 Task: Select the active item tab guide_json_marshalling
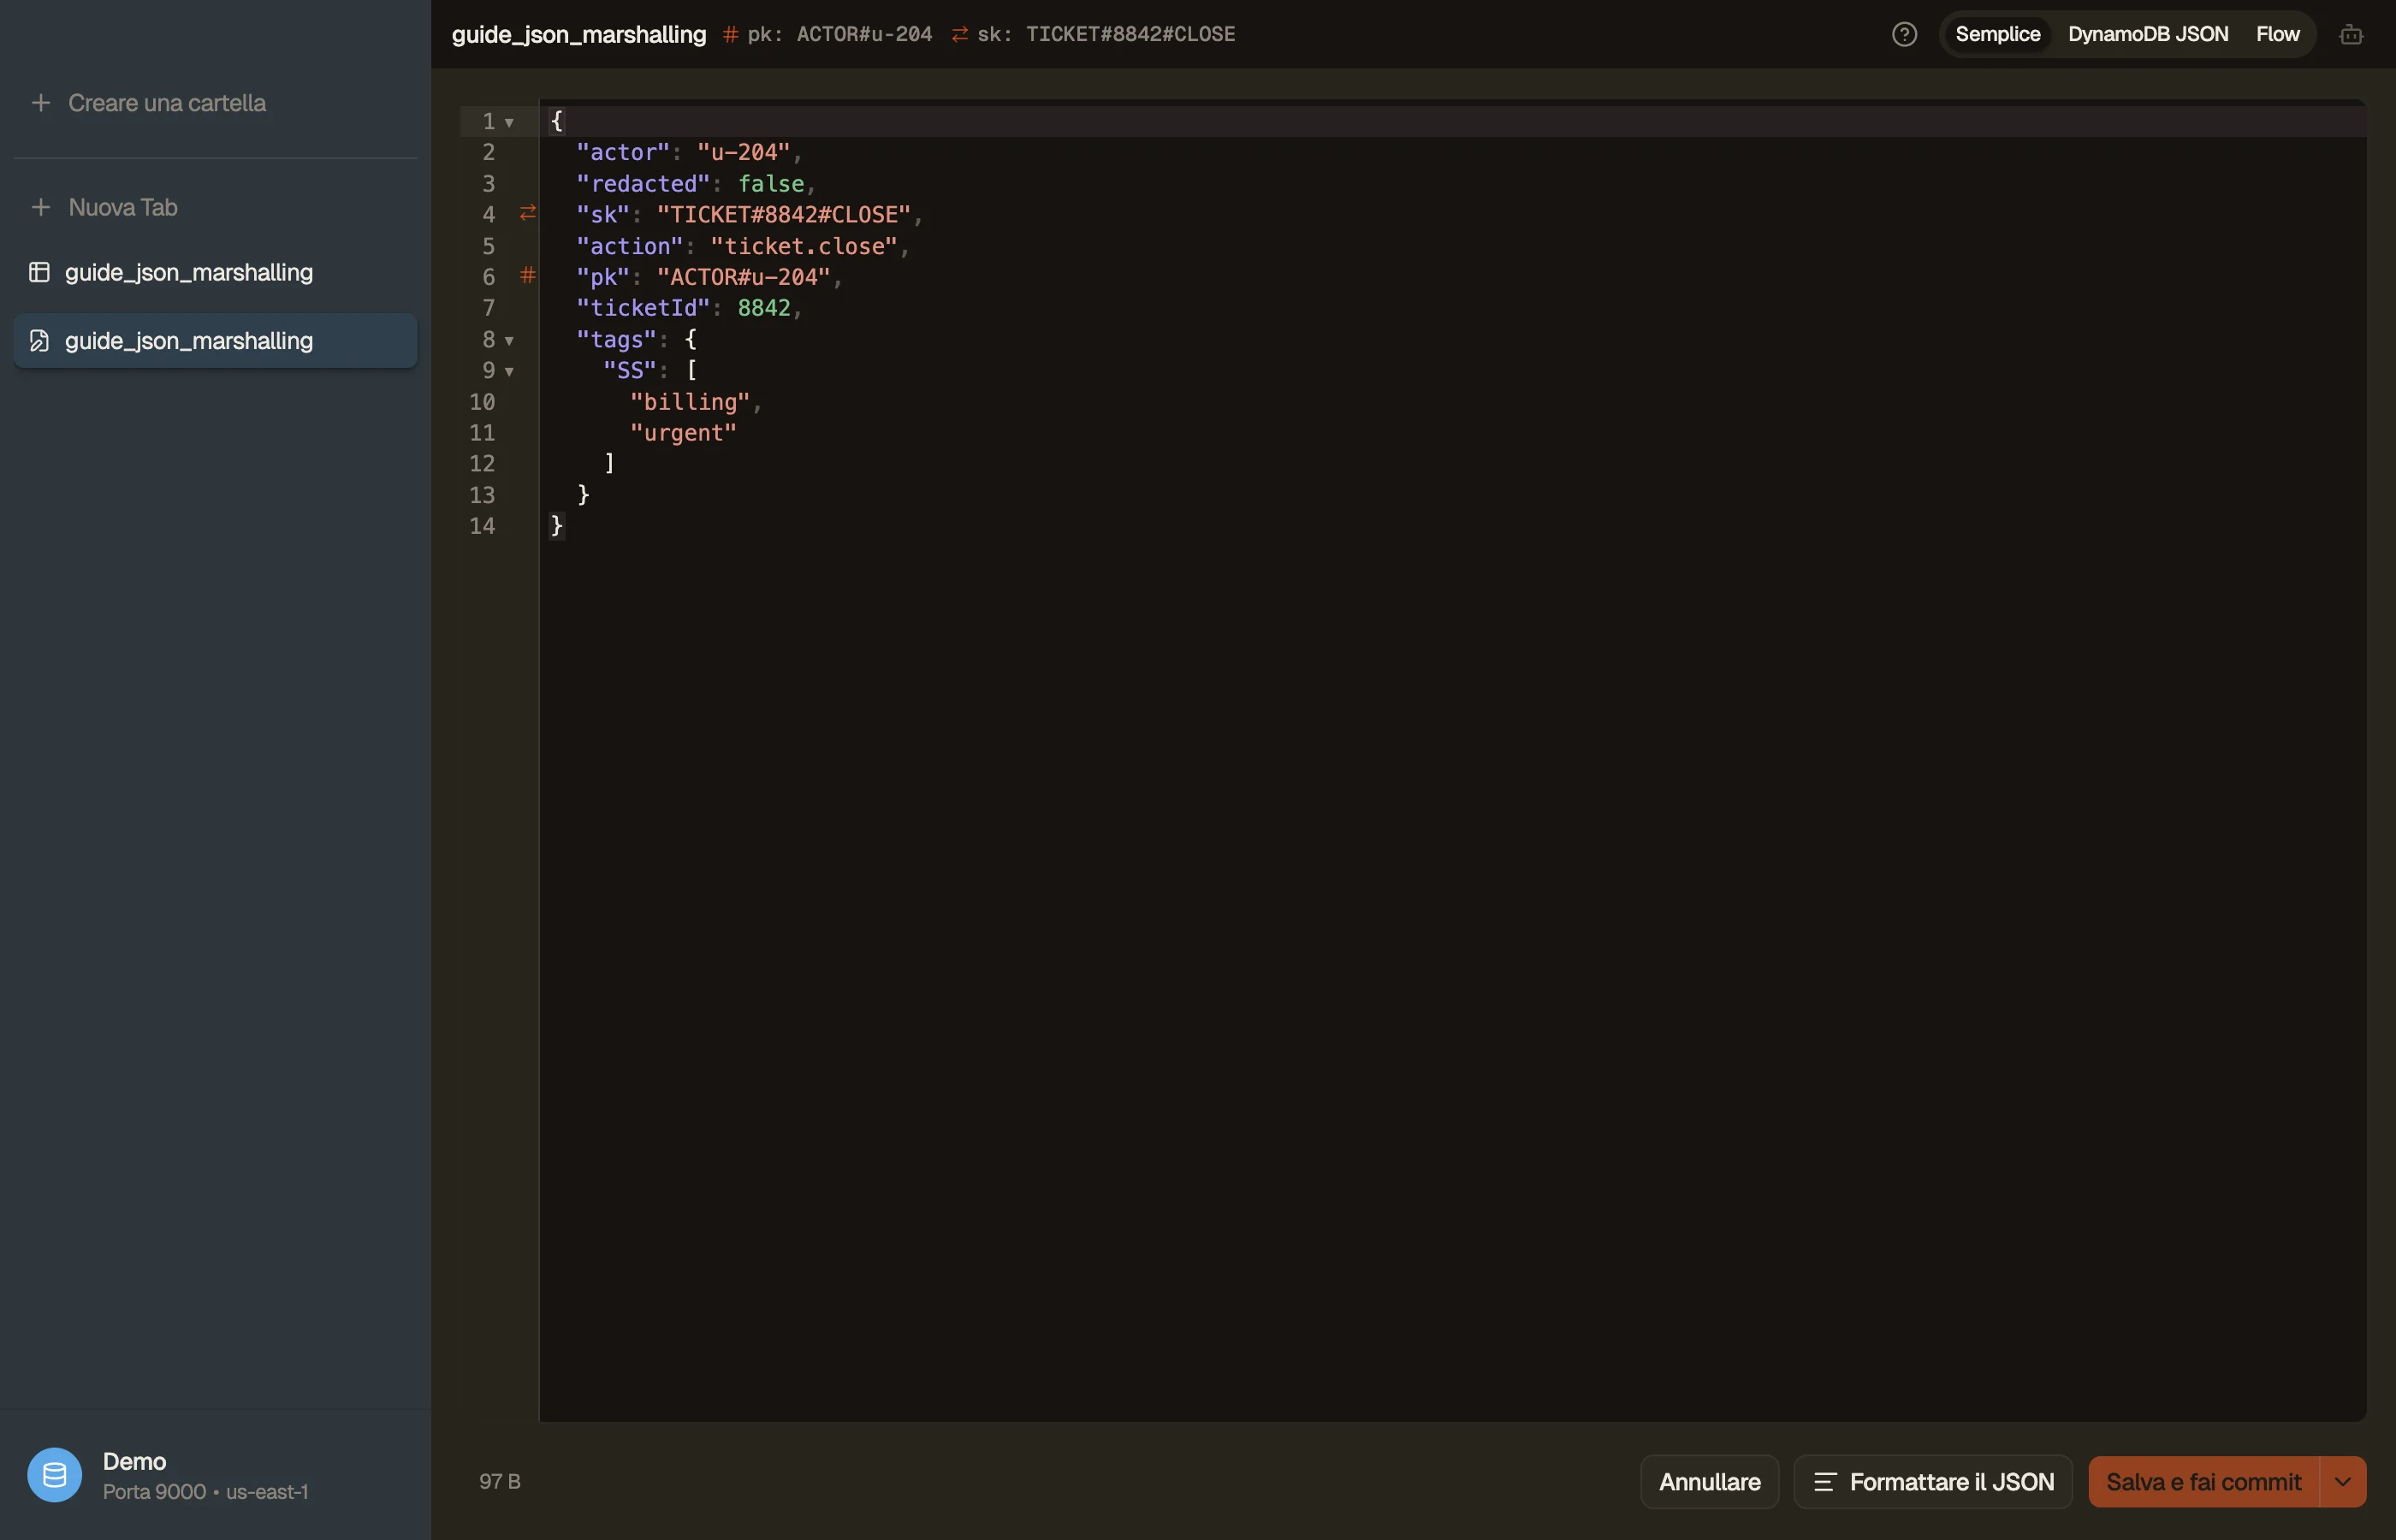pyautogui.click(x=215, y=341)
